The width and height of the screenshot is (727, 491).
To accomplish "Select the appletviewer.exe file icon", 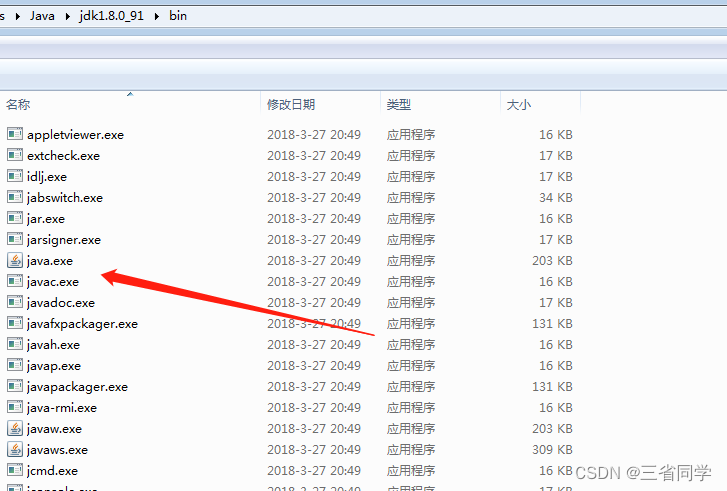I will pos(15,134).
